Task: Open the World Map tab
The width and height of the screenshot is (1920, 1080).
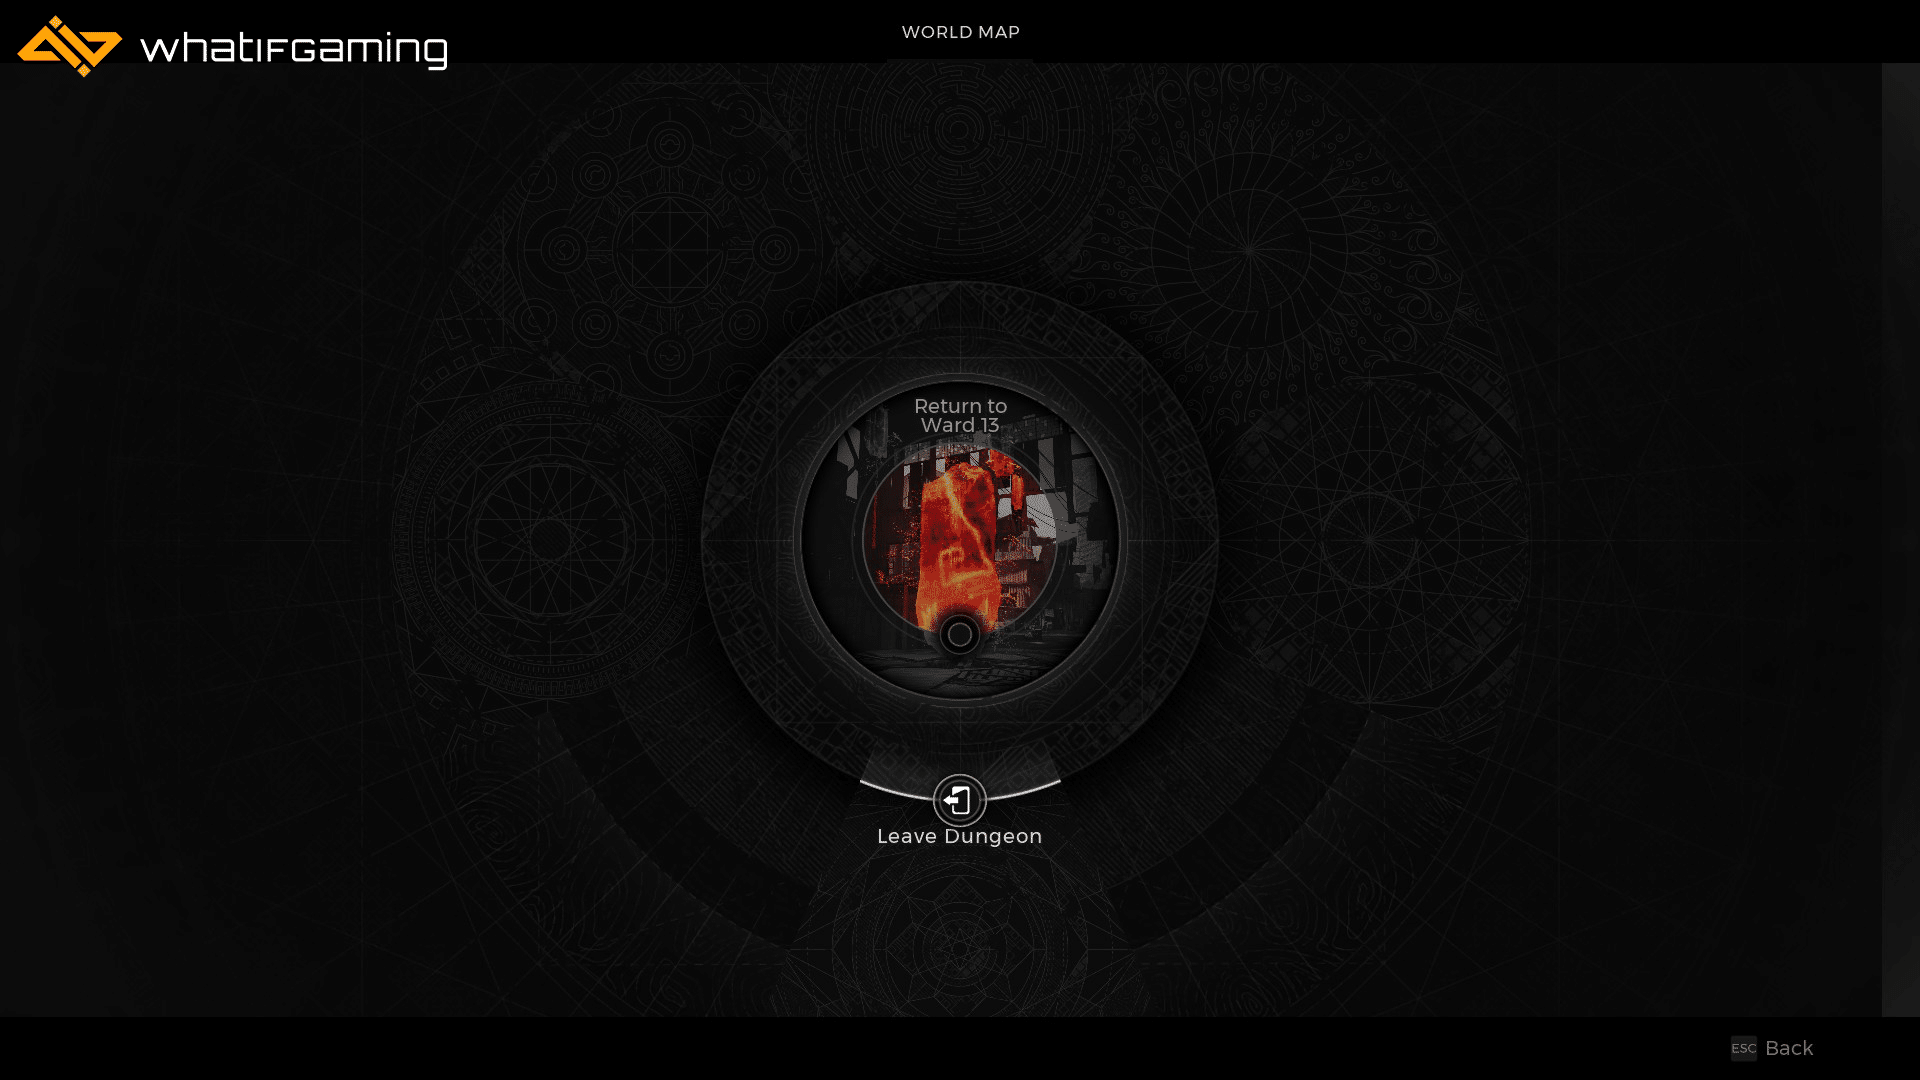Action: coord(960,32)
